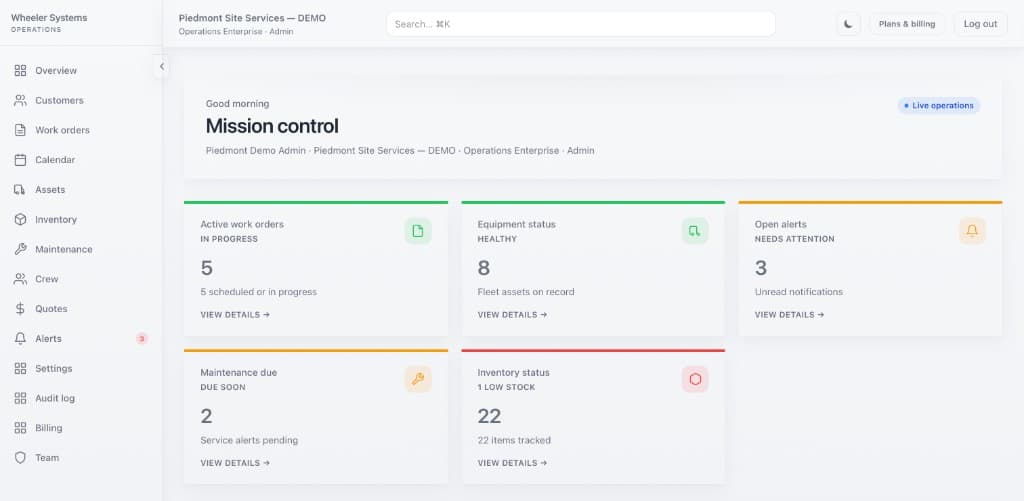
Task: Click the Overview grid icon in sidebar
Action: pyautogui.click(x=20, y=71)
